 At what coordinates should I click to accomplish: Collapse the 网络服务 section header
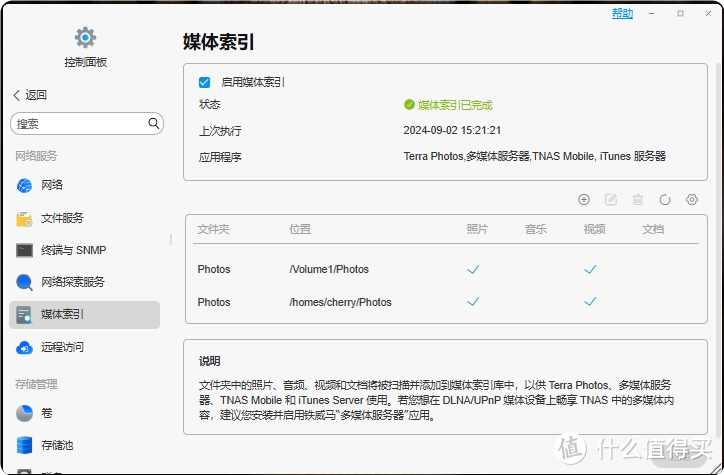click(36, 156)
